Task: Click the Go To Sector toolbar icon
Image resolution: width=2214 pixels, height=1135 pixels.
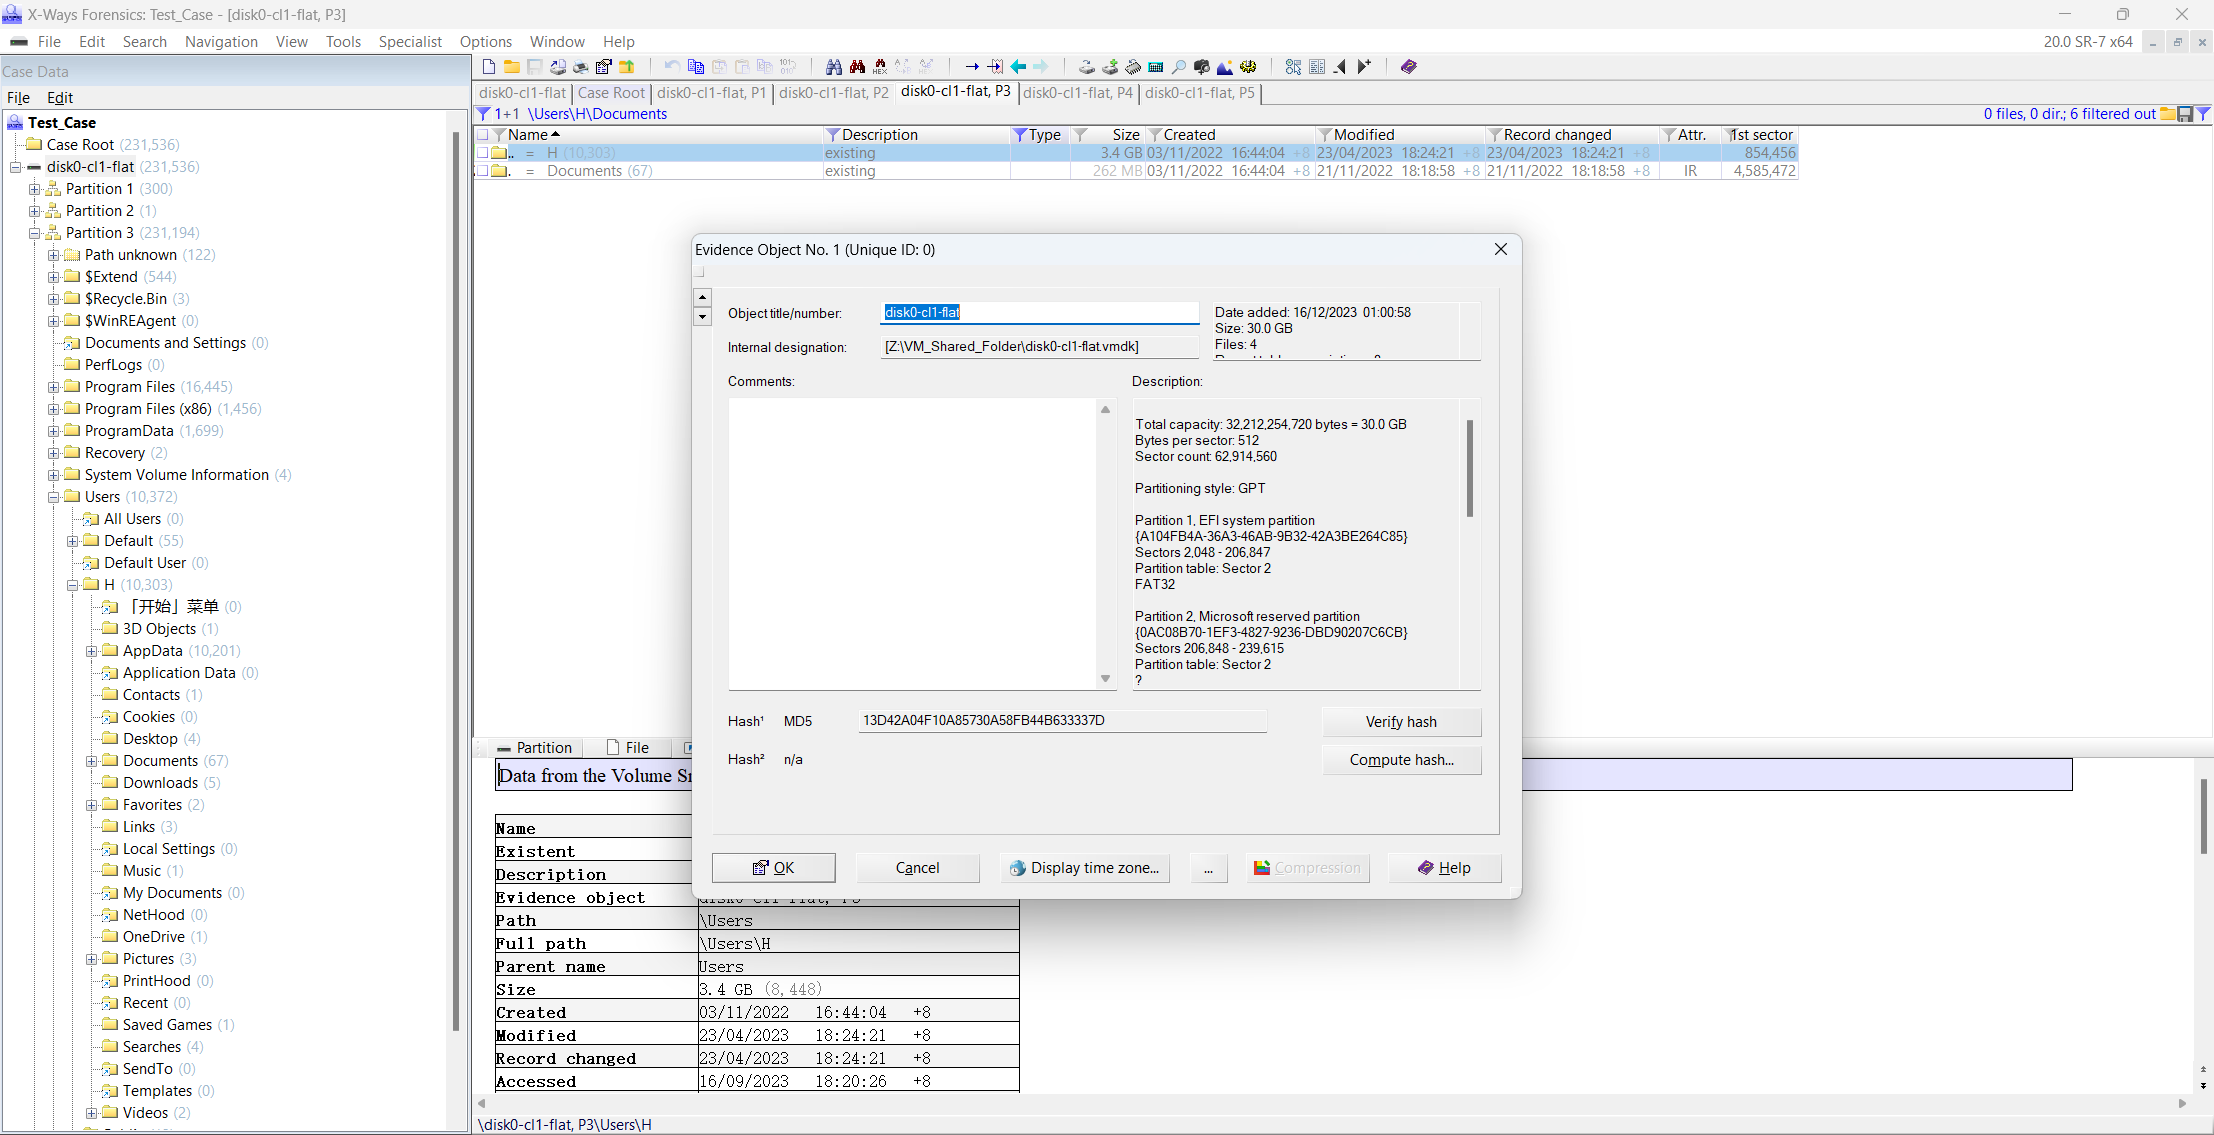Action: coord(995,67)
